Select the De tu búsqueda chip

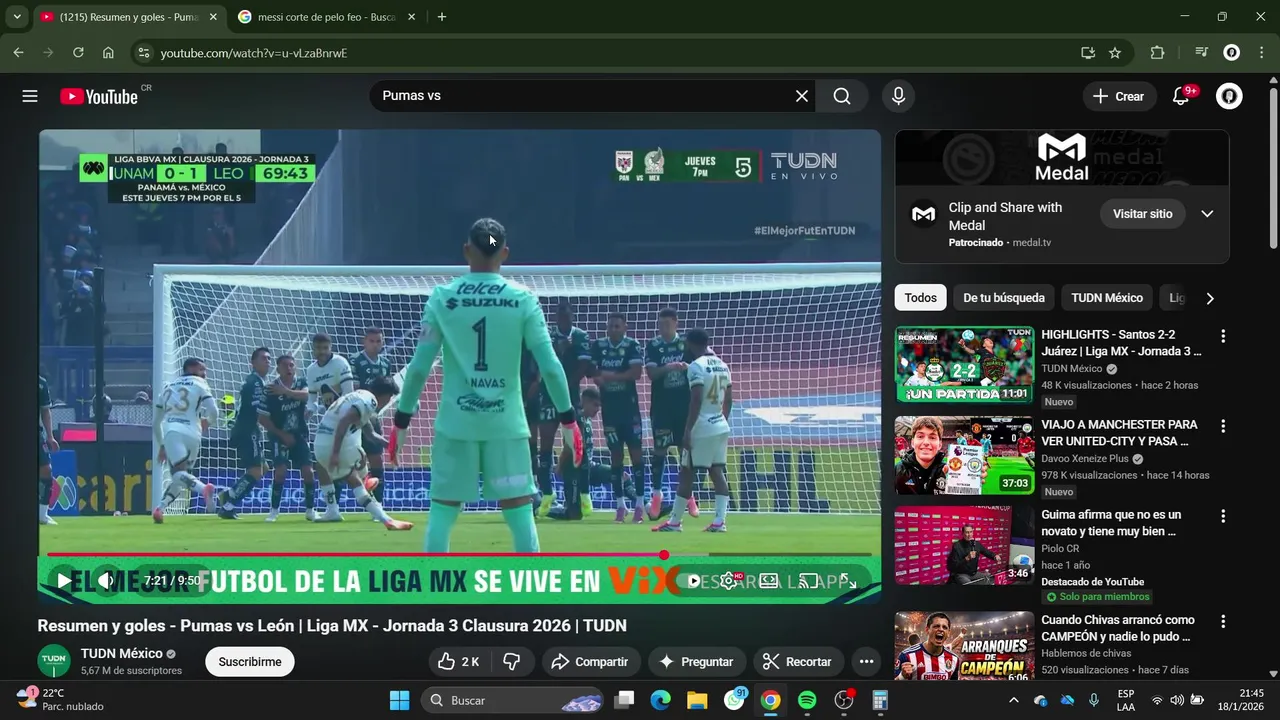click(x=1004, y=298)
